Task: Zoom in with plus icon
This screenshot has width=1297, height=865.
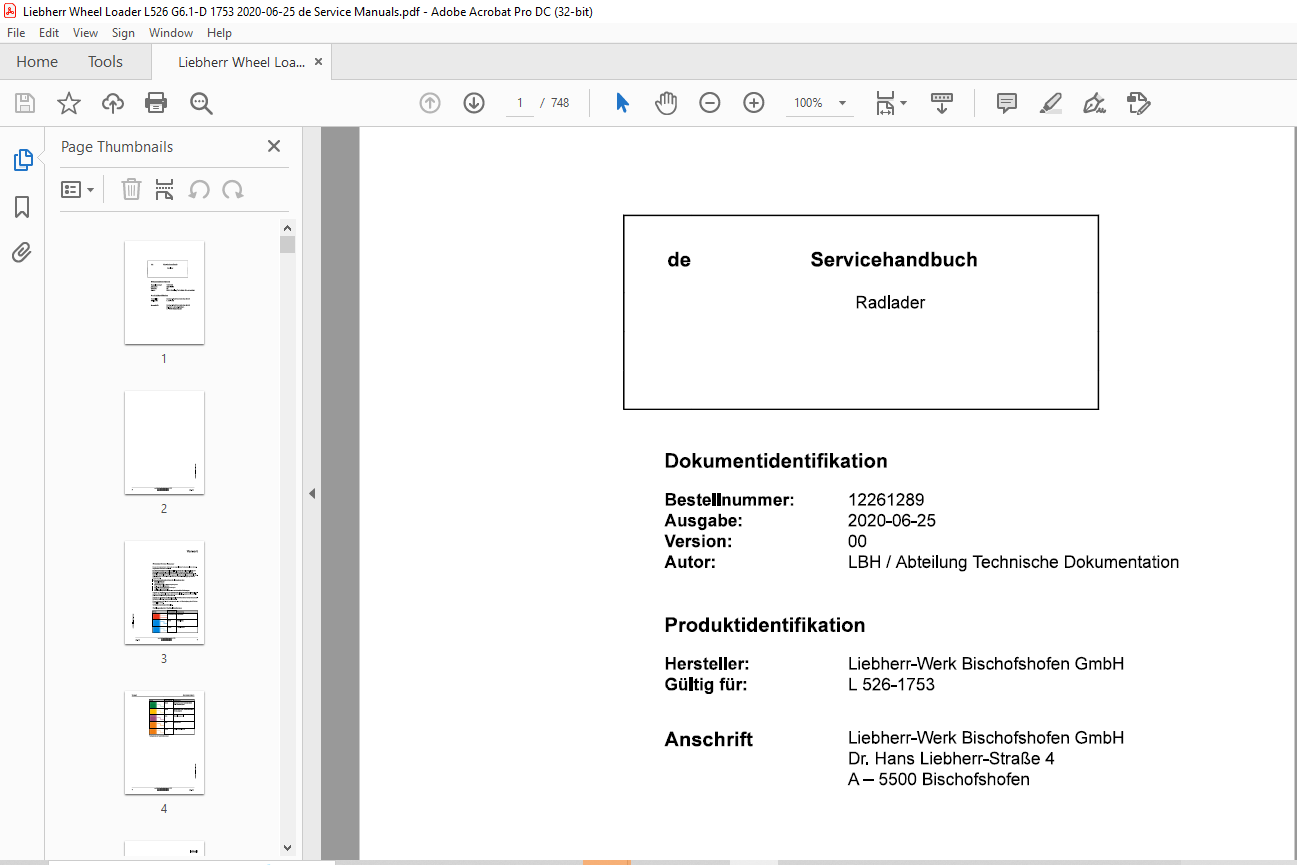Action: [754, 103]
